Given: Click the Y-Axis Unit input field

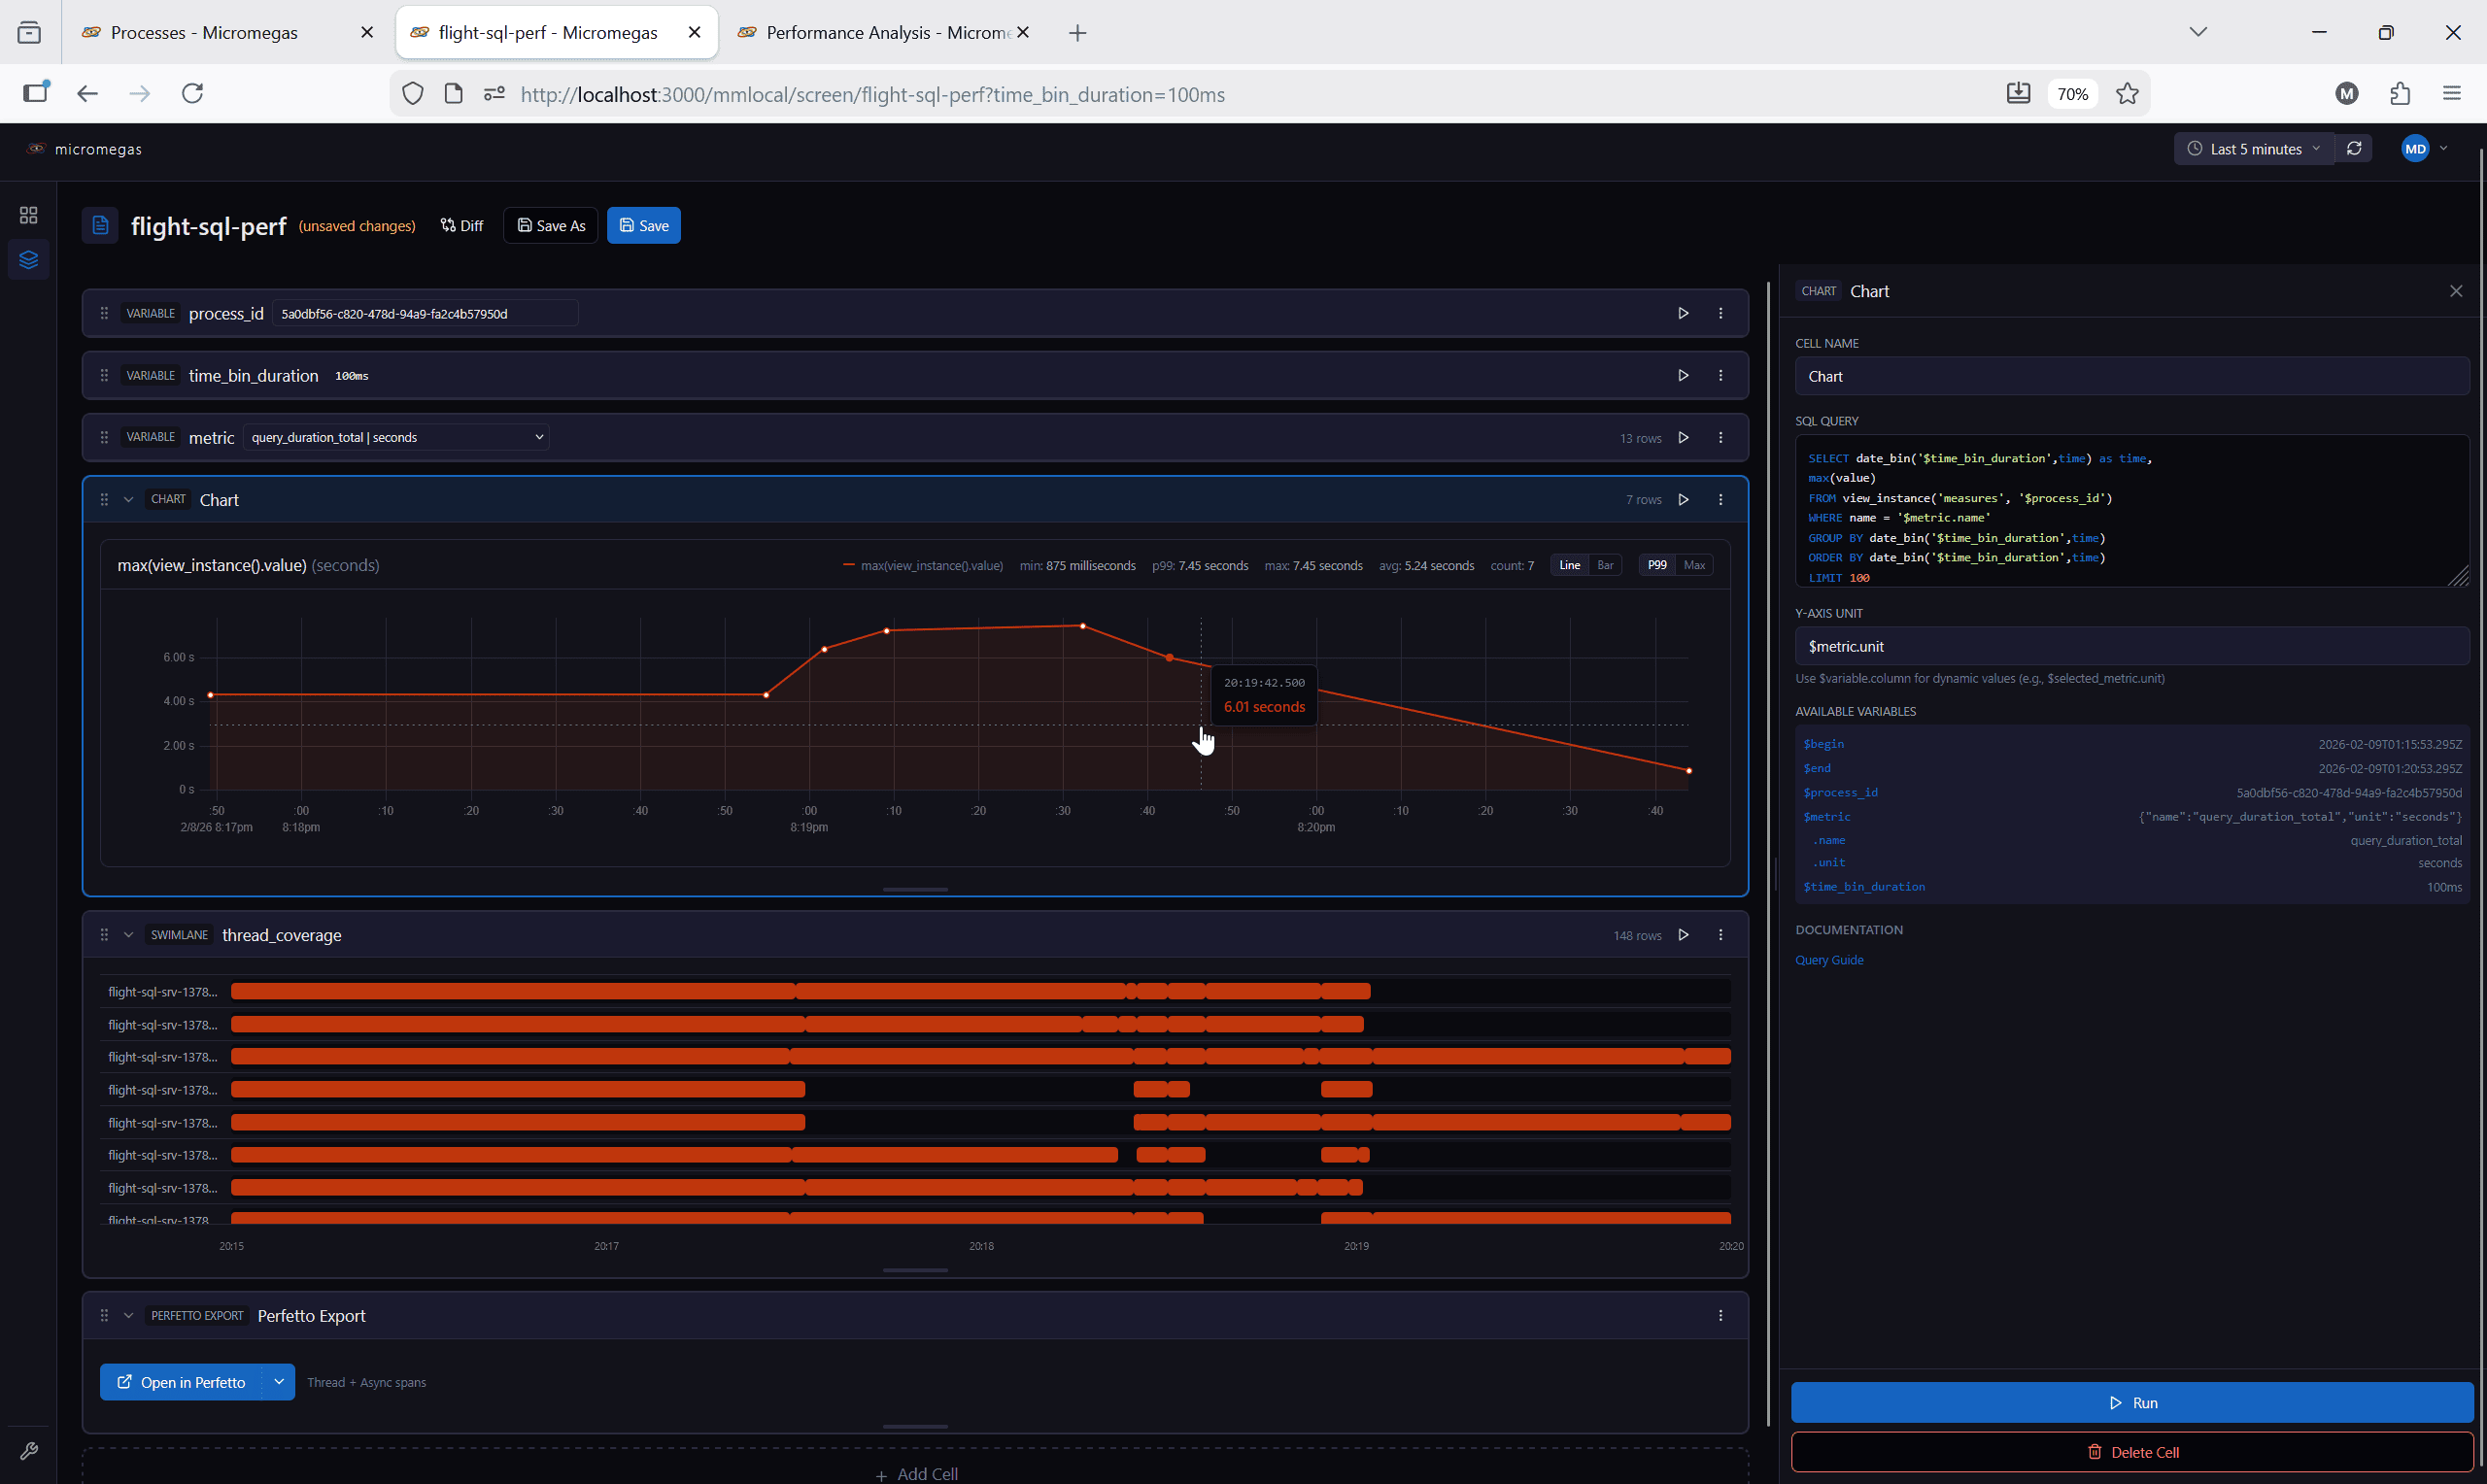Looking at the screenshot, I should coord(2132,646).
